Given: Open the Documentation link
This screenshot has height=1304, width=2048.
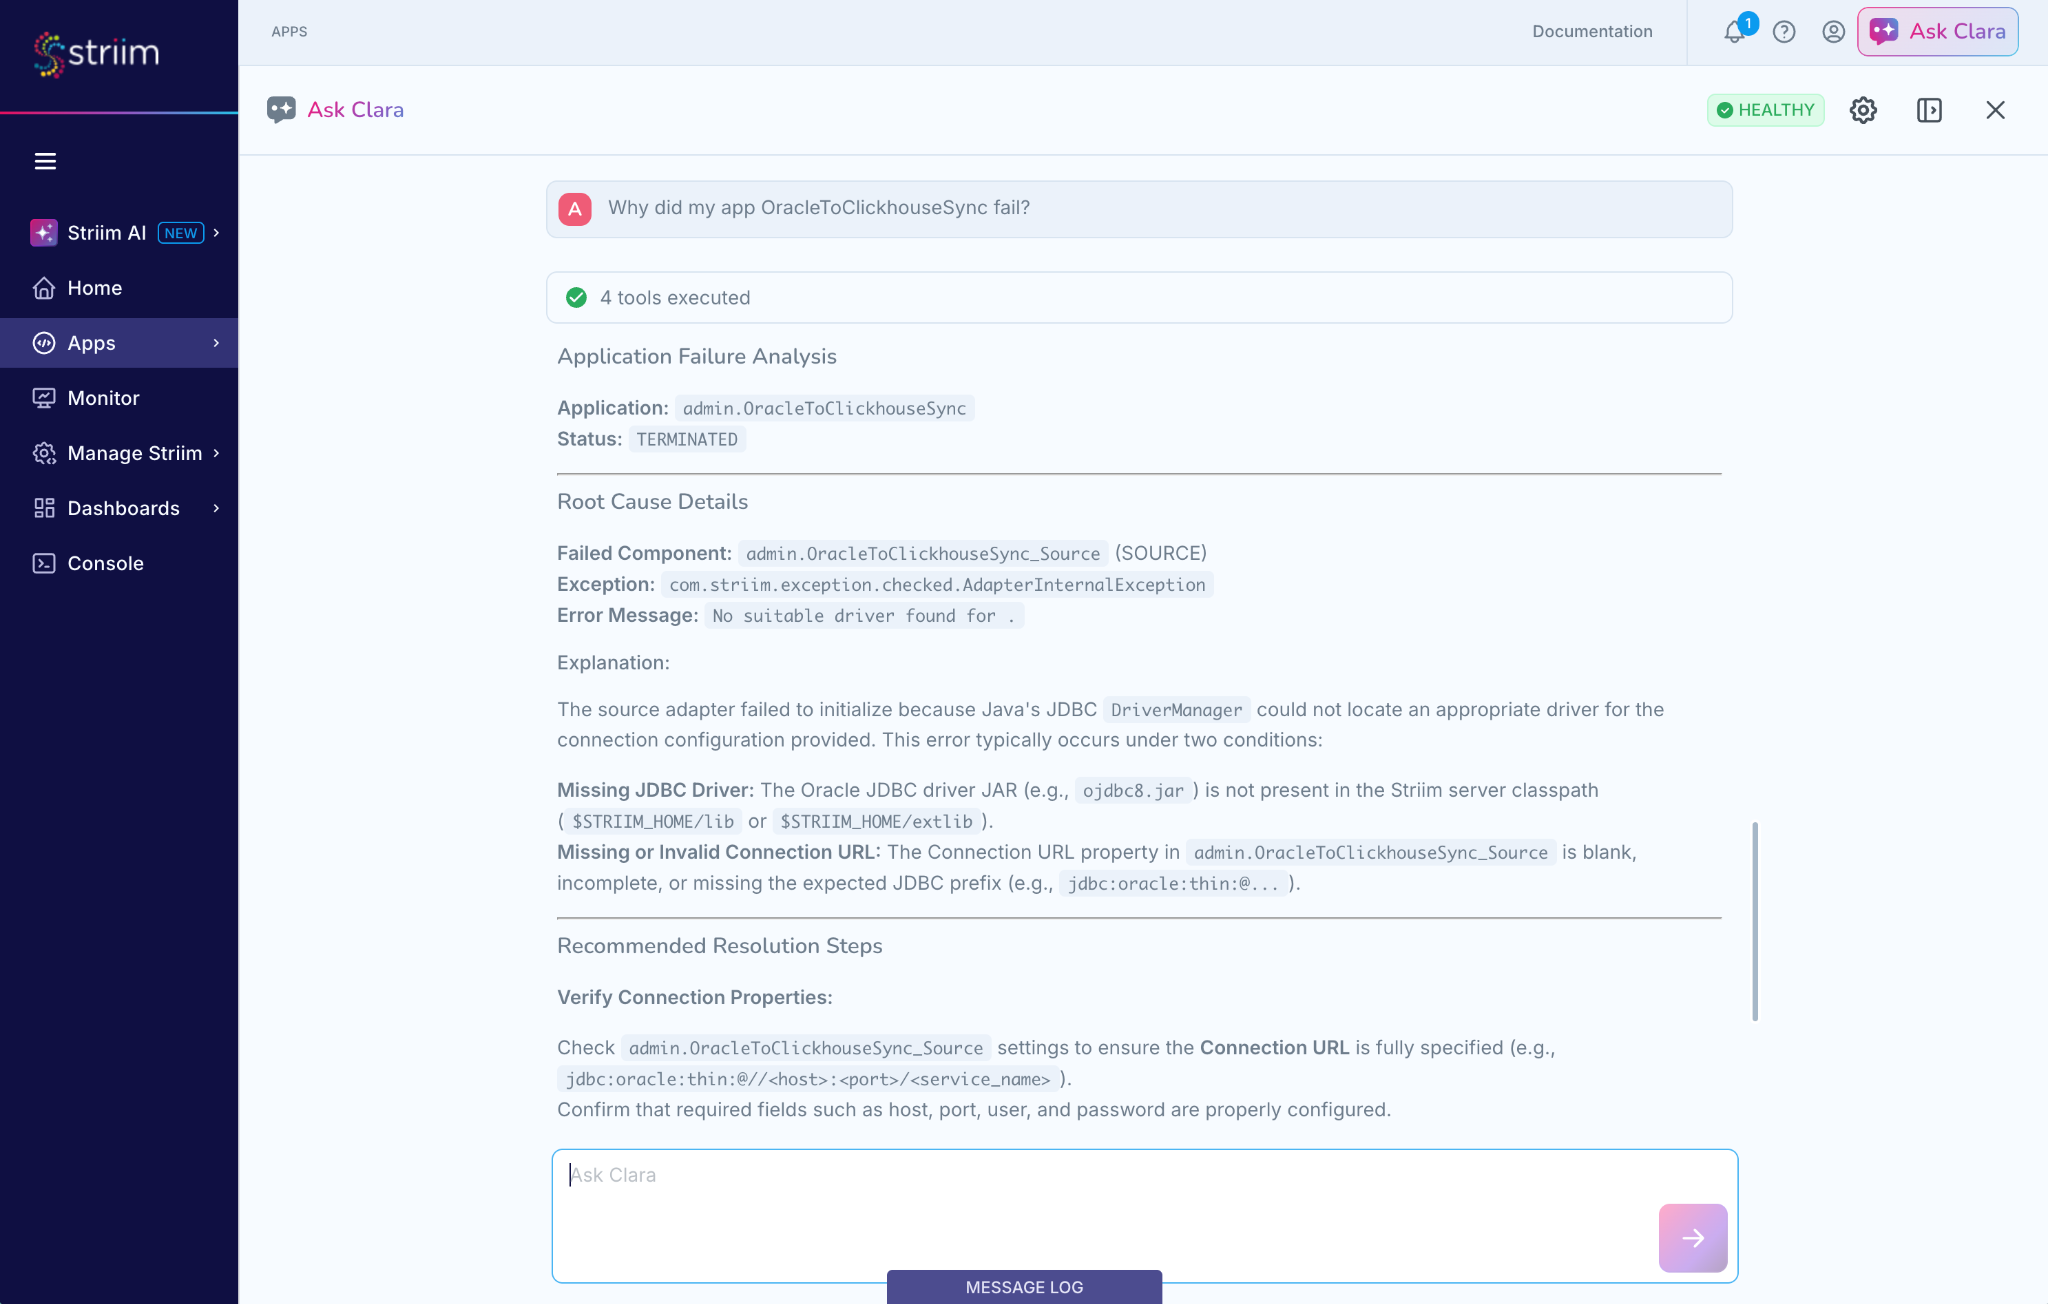Looking at the screenshot, I should [x=1592, y=32].
